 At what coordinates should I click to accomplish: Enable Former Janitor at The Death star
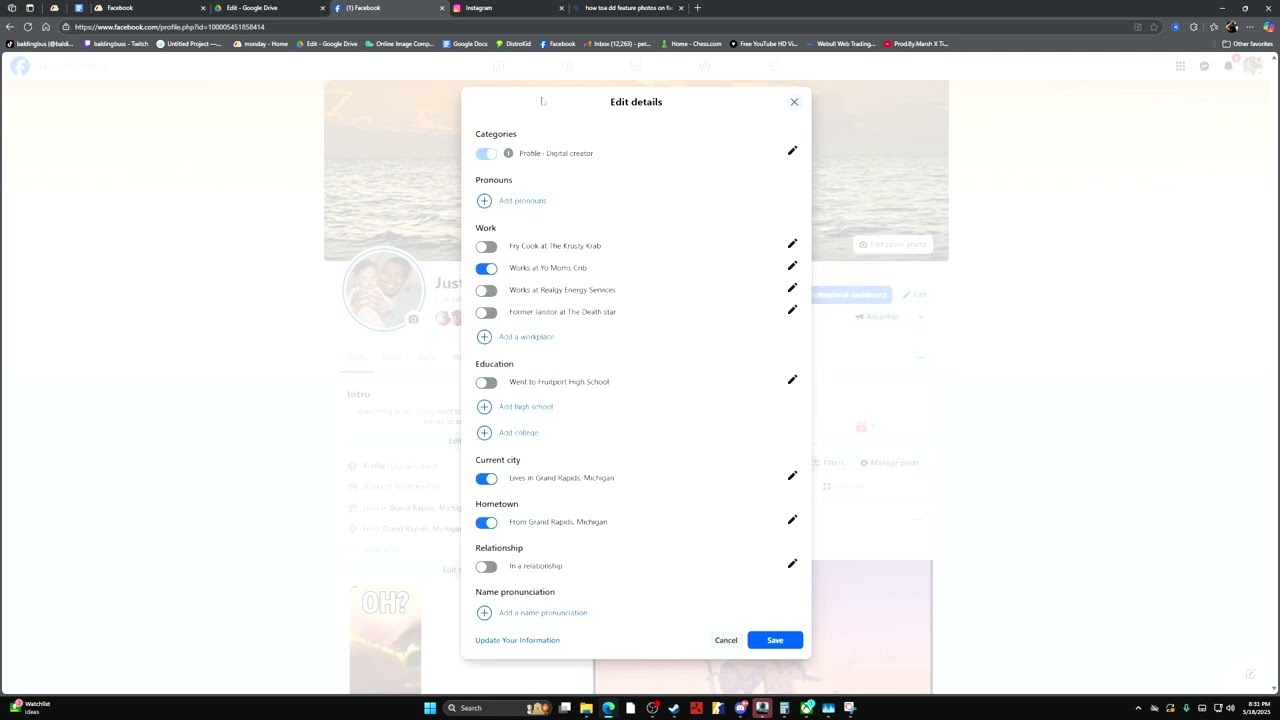pos(486,312)
